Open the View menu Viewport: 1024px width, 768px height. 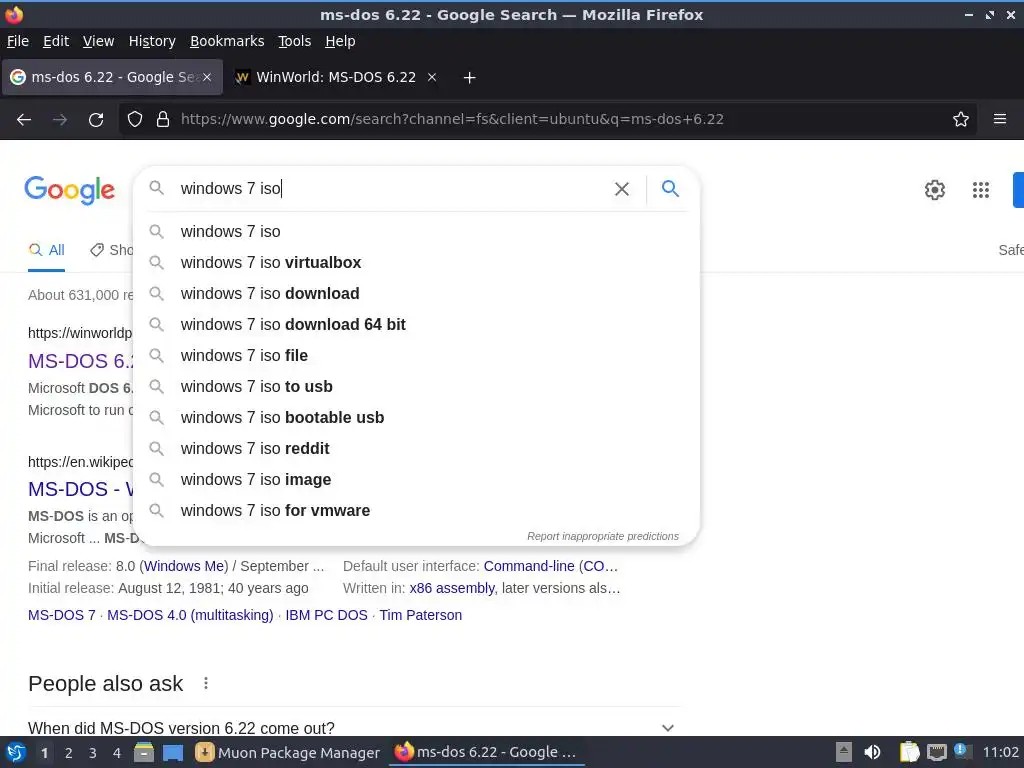[x=99, y=41]
